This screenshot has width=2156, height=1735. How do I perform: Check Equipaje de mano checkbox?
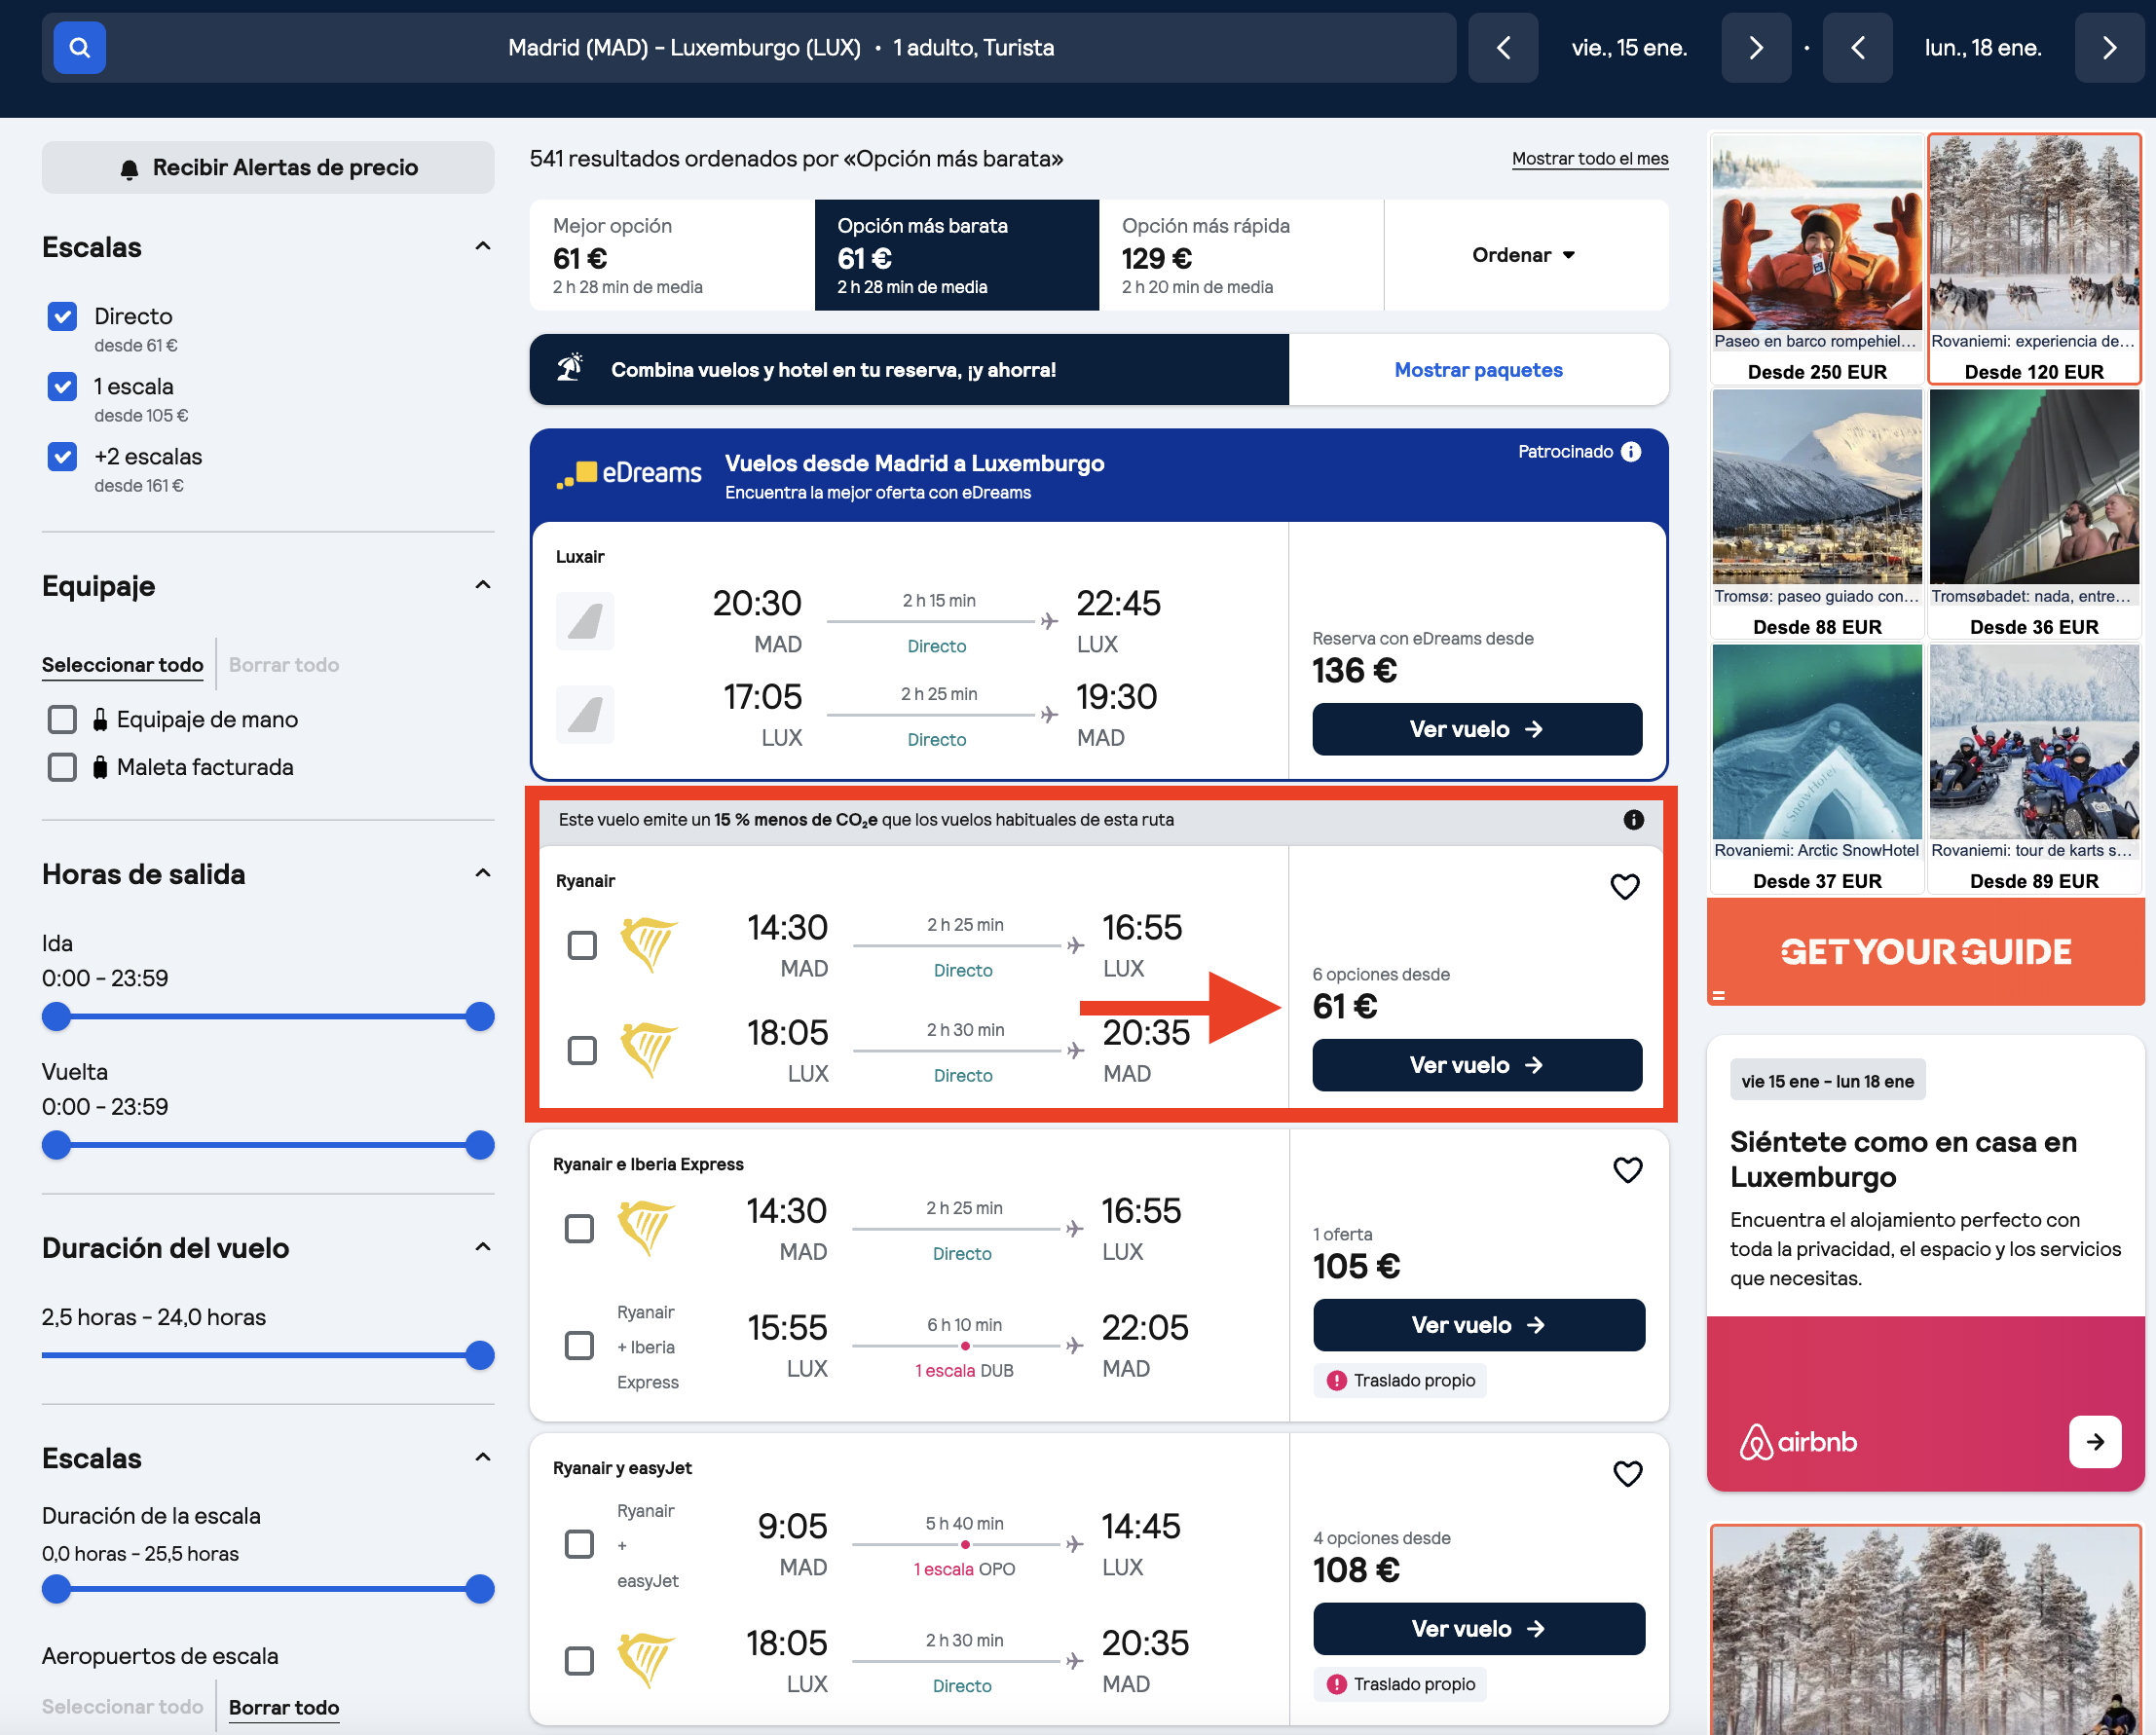62,719
